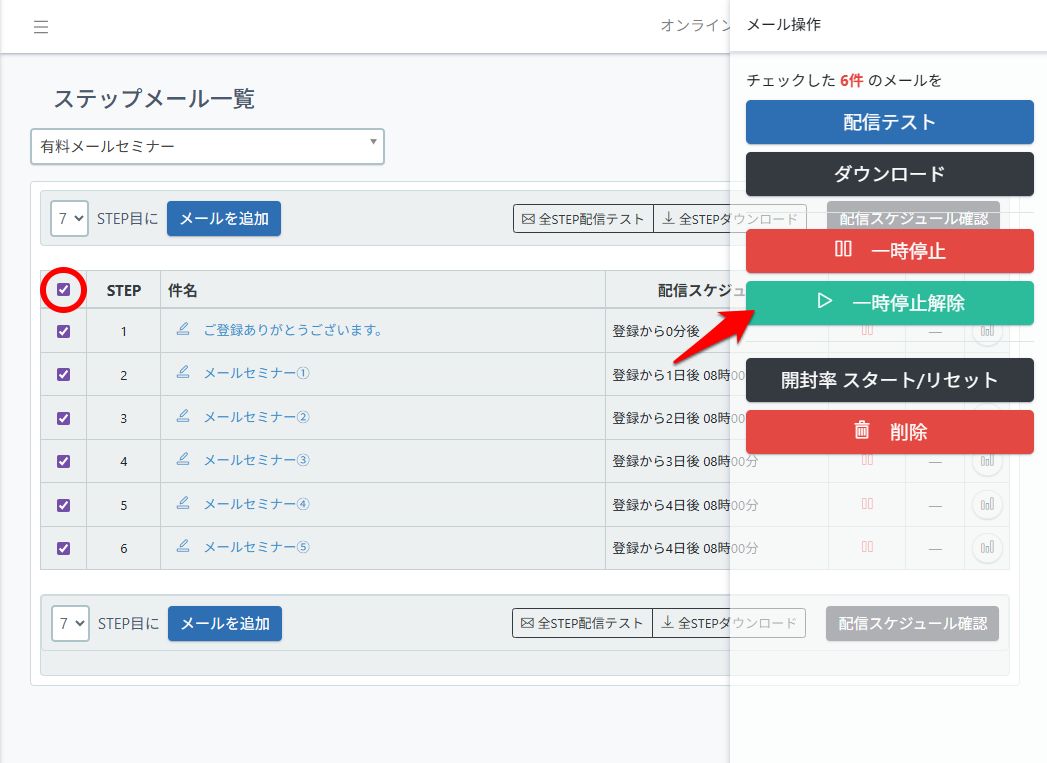Image resolution: width=1047 pixels, height=763 pixels.
Task: Click the 一時停止解除 button
Action: point(889,303)
